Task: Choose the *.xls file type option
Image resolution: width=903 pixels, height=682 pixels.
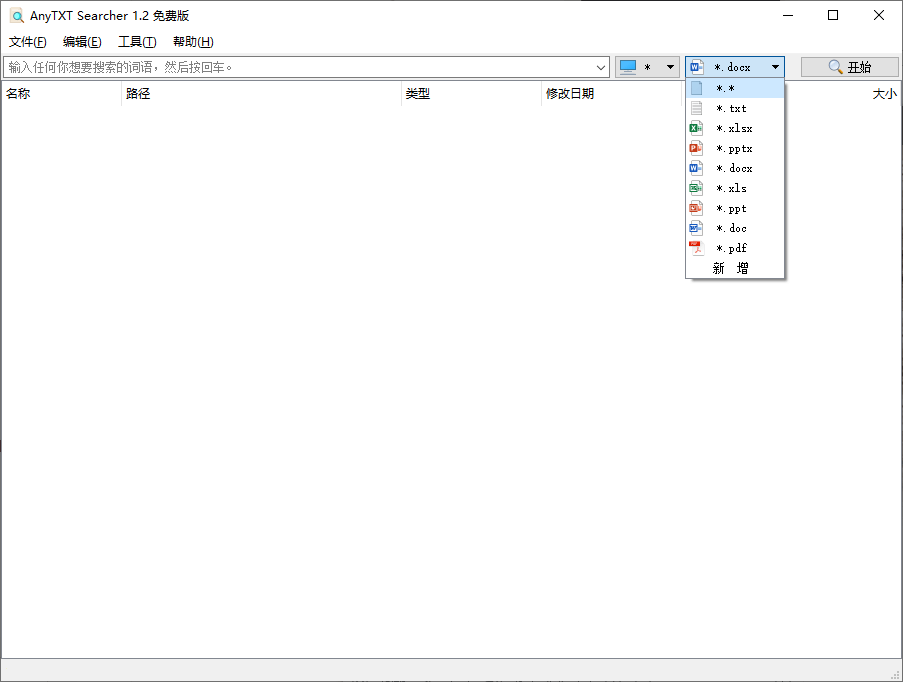Action: [735, 188]
